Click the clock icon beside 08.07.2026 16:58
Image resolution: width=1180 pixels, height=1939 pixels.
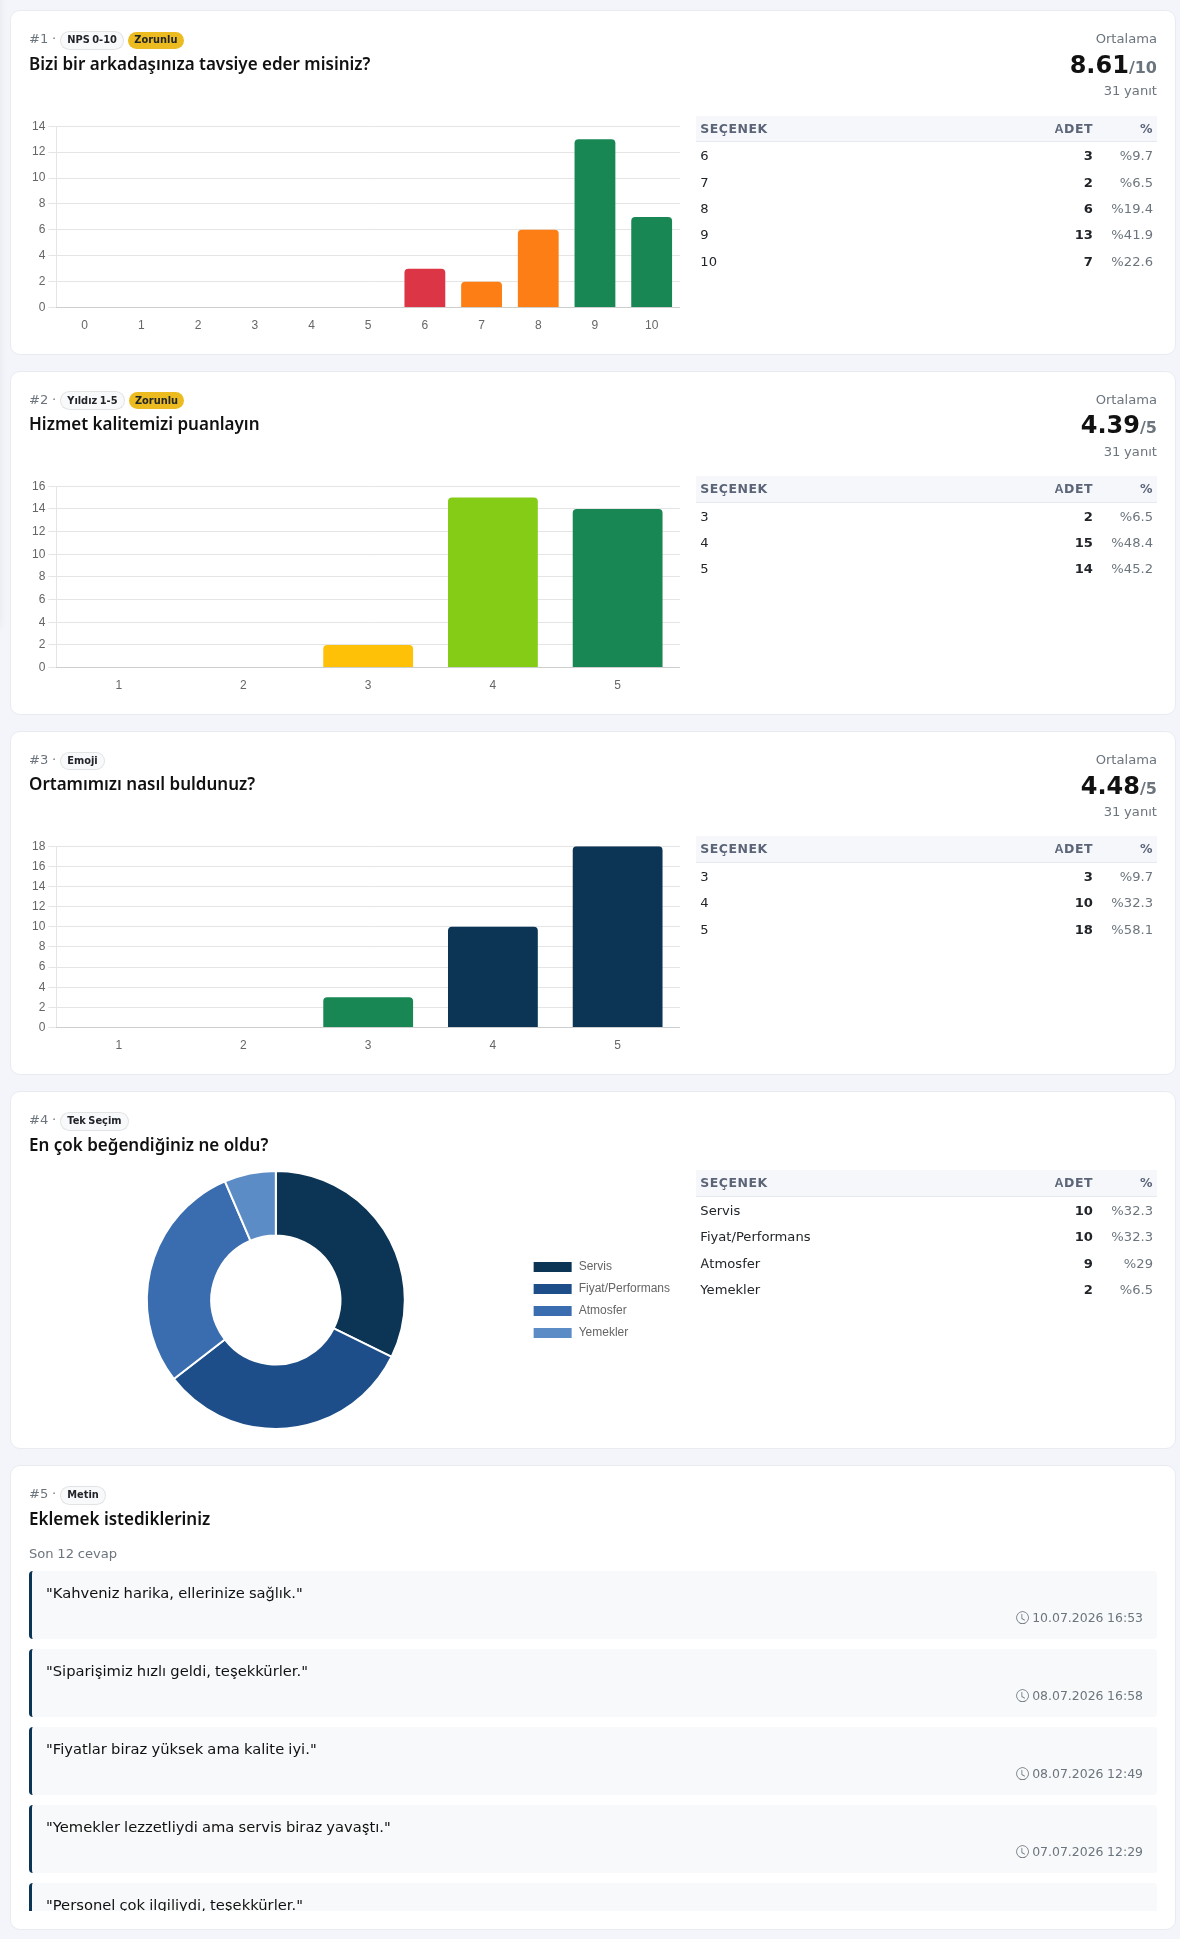point(1022,1696)
